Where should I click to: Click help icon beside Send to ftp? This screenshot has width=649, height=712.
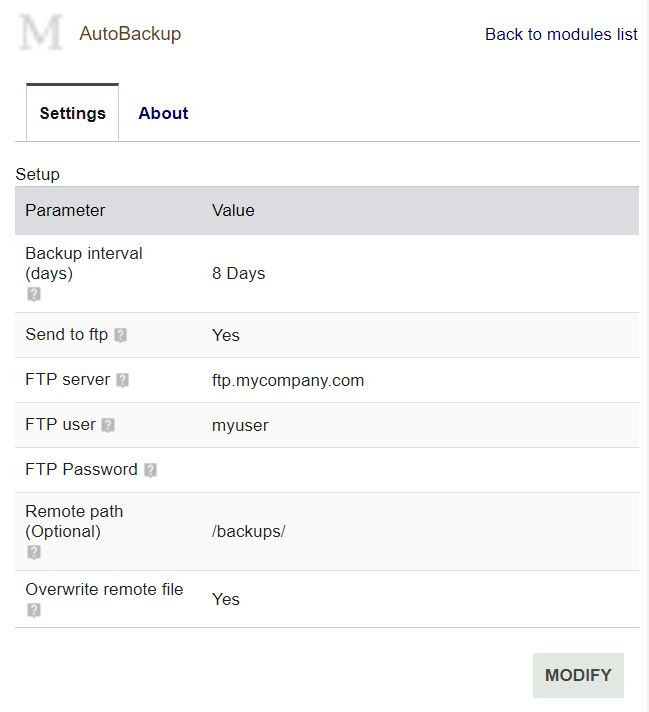point(121,336)
